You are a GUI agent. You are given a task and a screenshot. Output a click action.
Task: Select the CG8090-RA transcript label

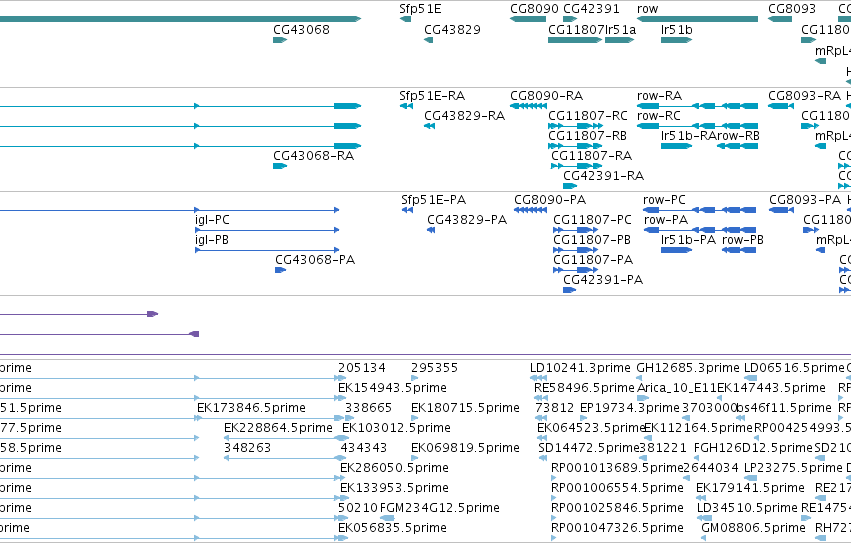coord(547,96)
